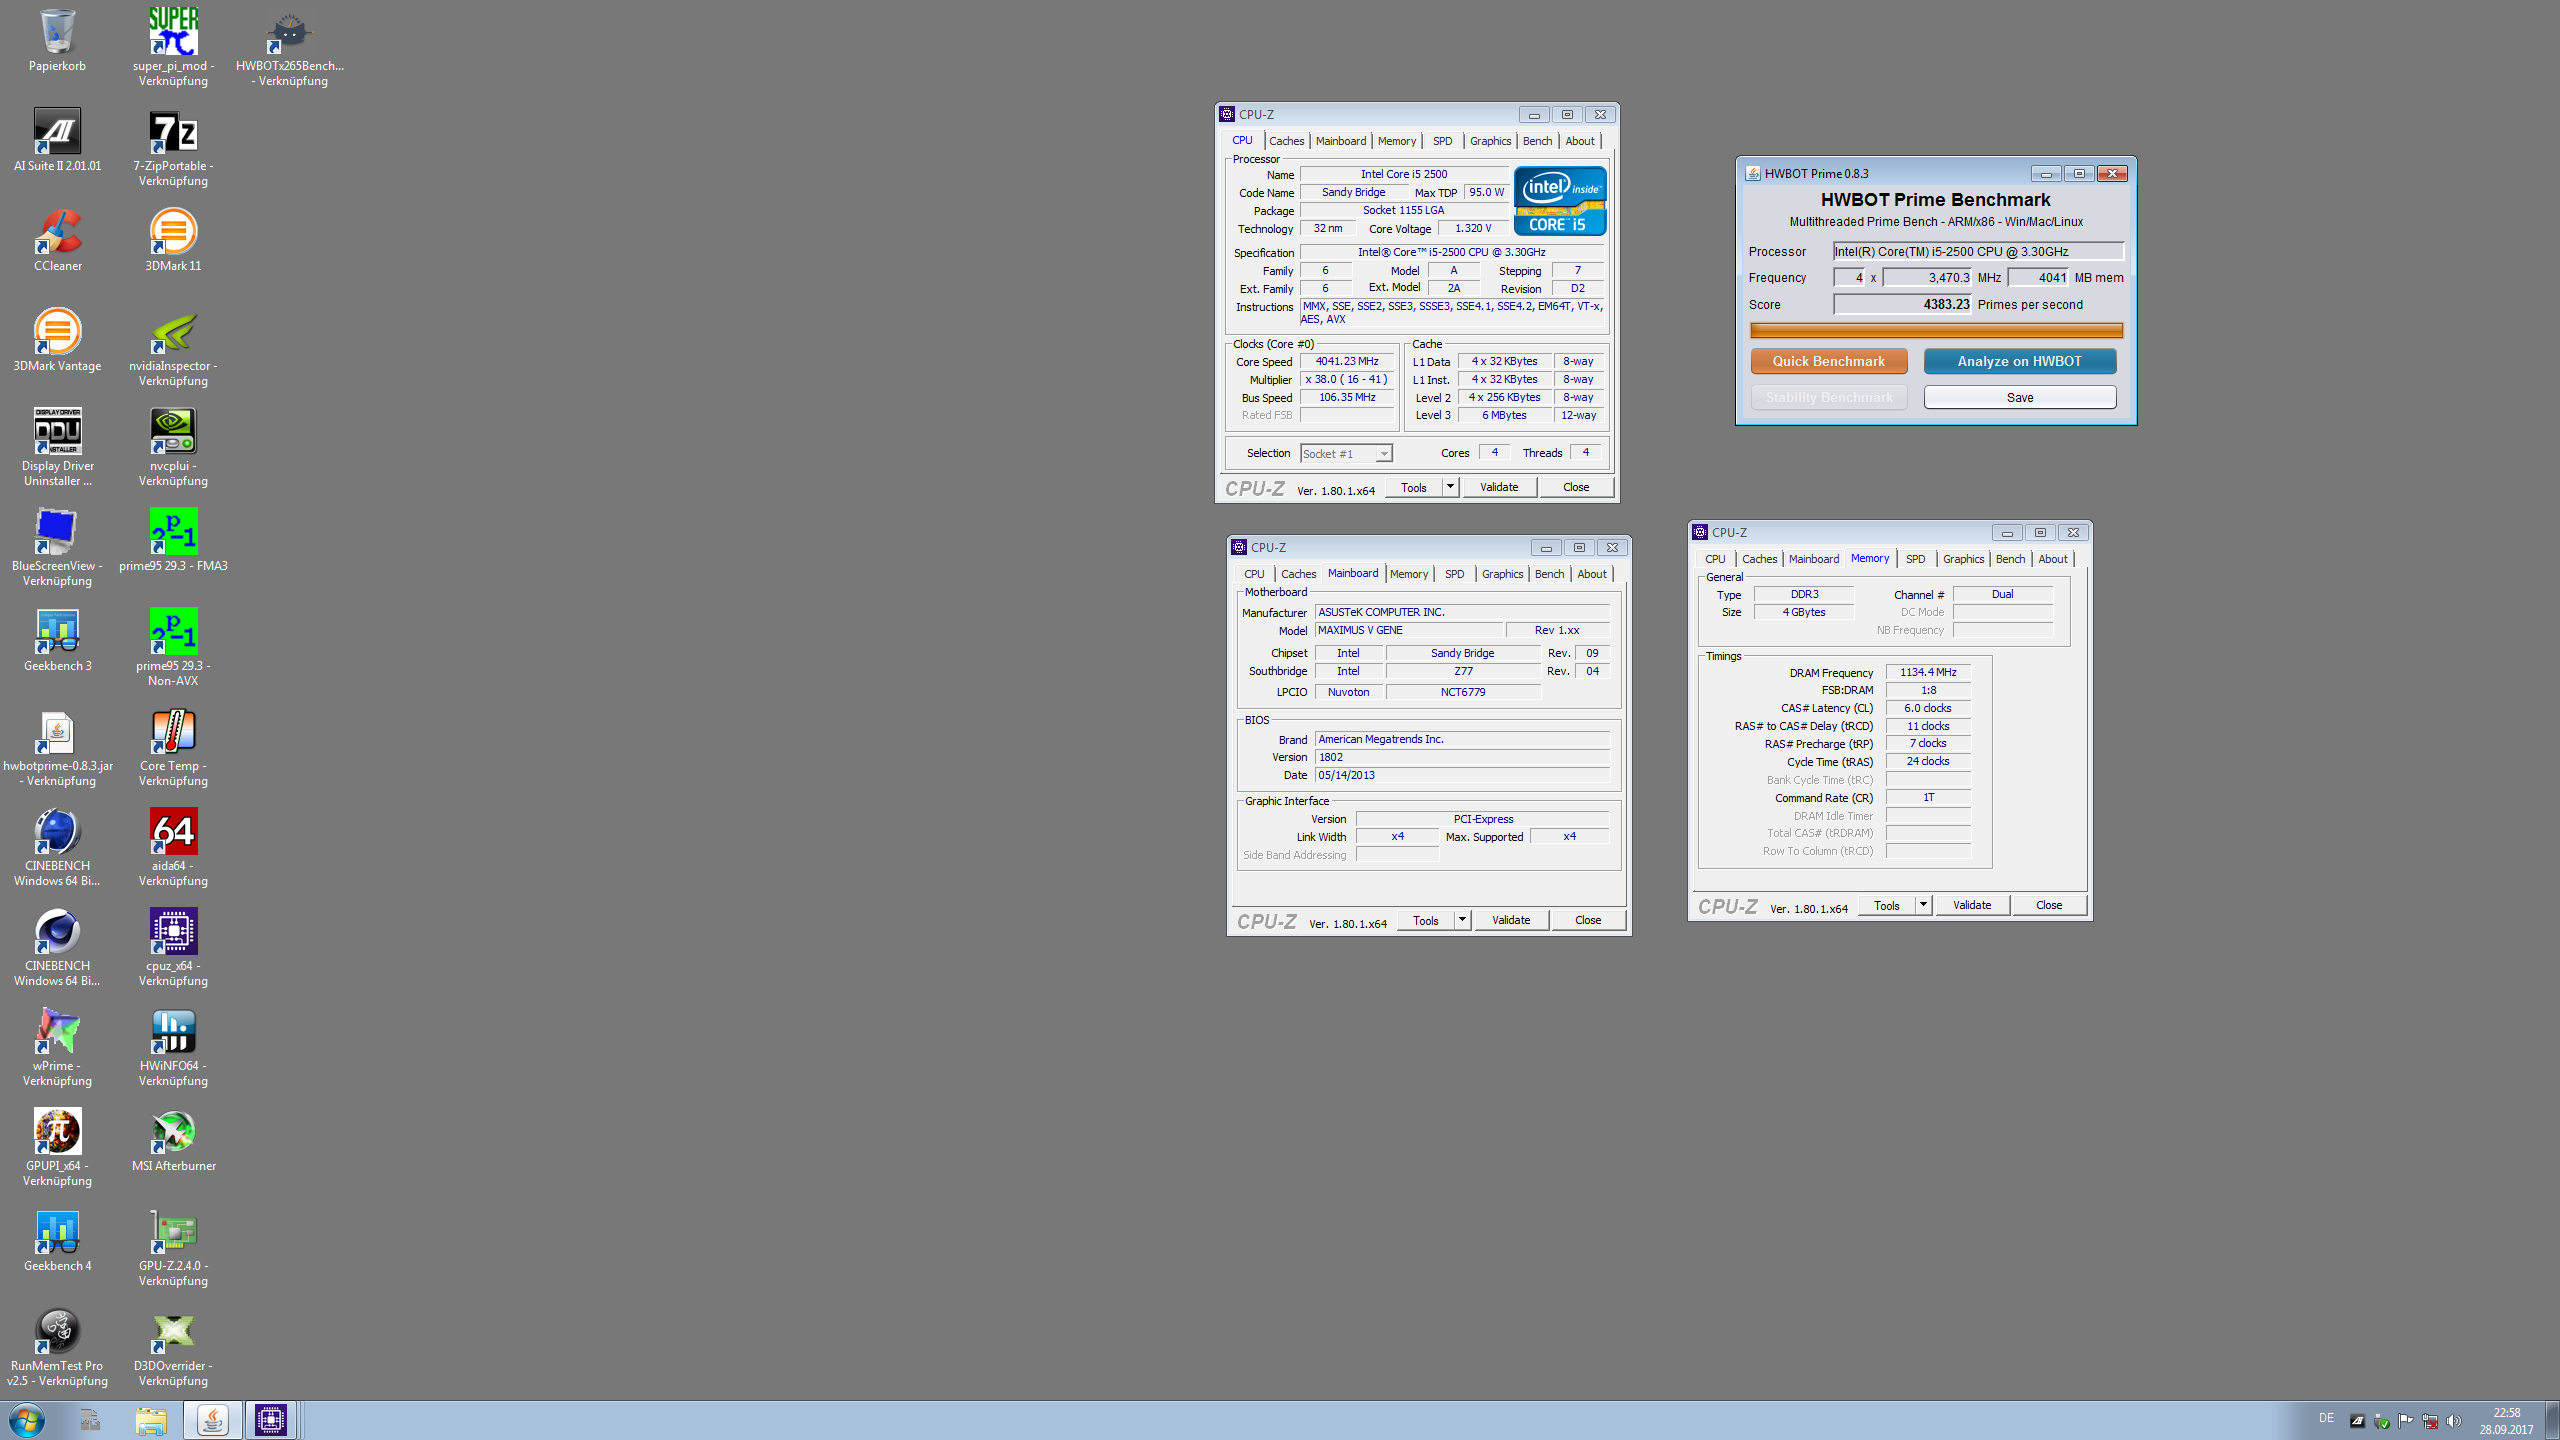Click Quick Benchmark in HWBOT Prime

point(1828,362)
